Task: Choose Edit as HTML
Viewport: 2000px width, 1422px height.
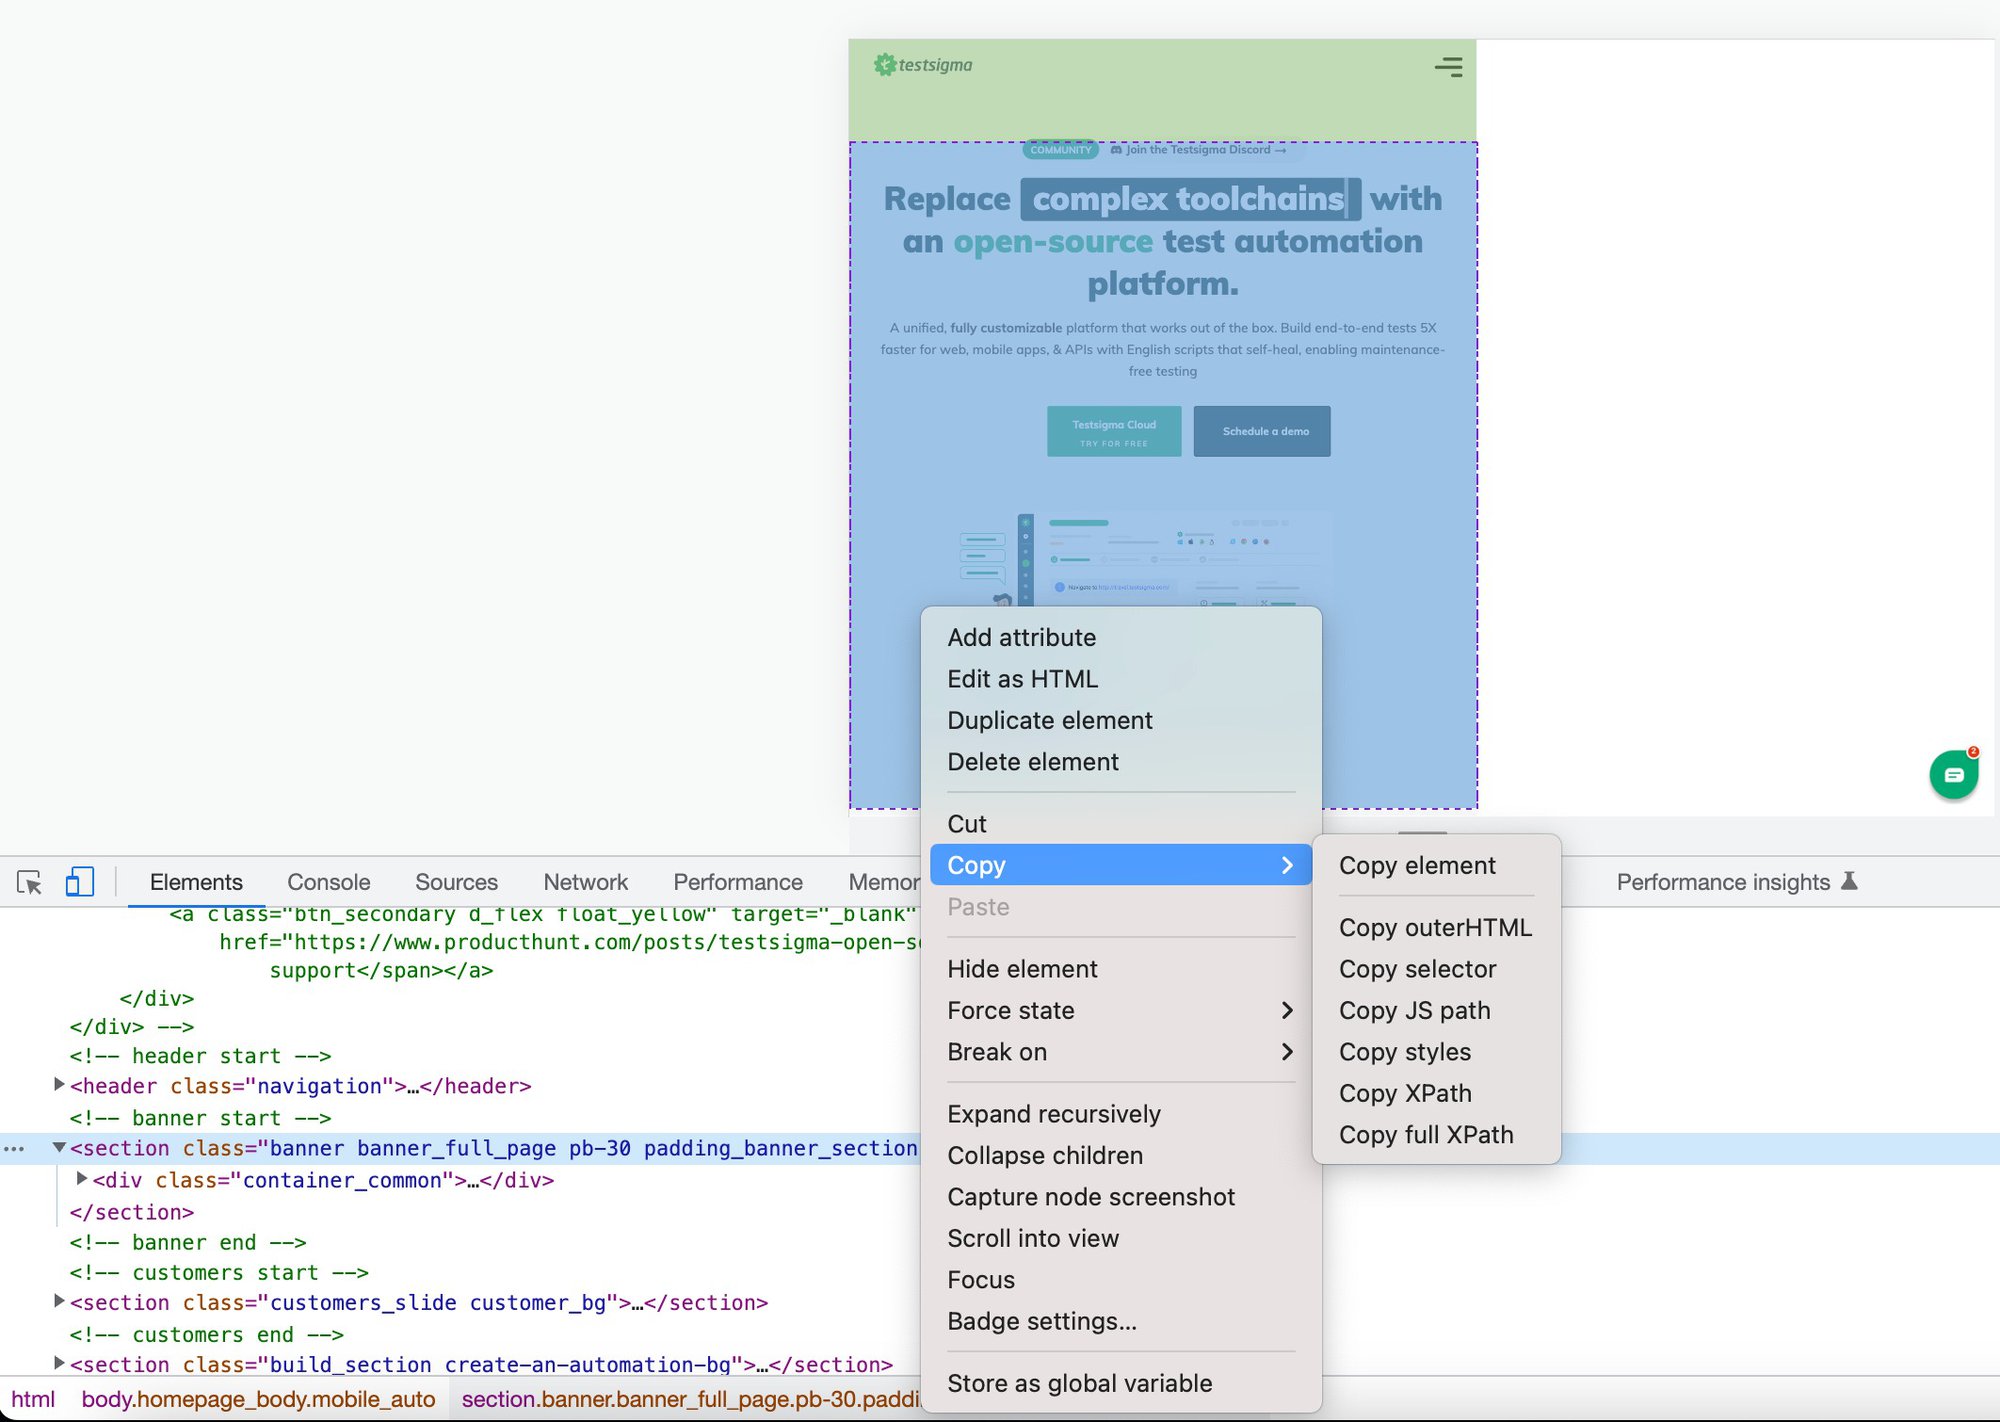Action: [x=1121, y=679]
